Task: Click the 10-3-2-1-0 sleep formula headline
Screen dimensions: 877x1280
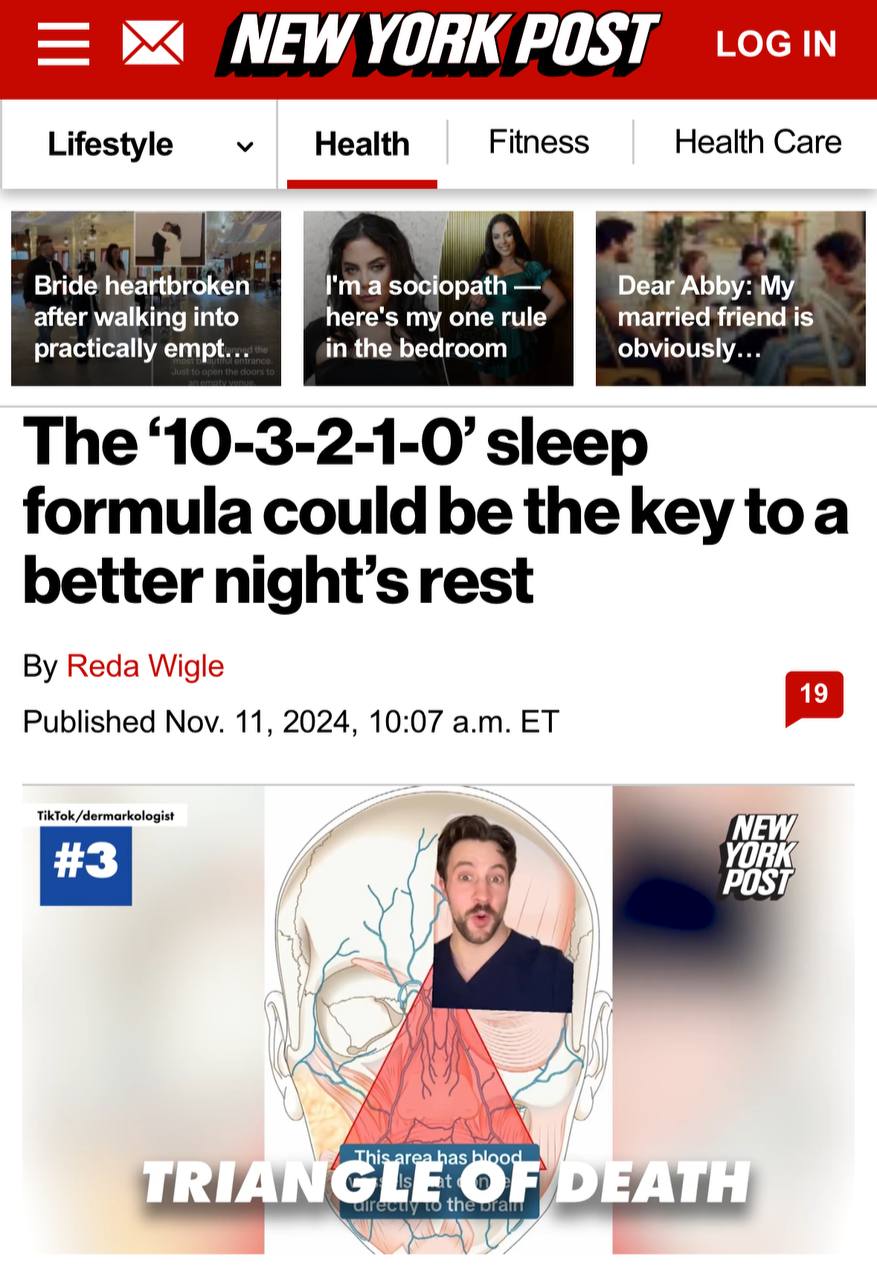Action: point(436,510)
